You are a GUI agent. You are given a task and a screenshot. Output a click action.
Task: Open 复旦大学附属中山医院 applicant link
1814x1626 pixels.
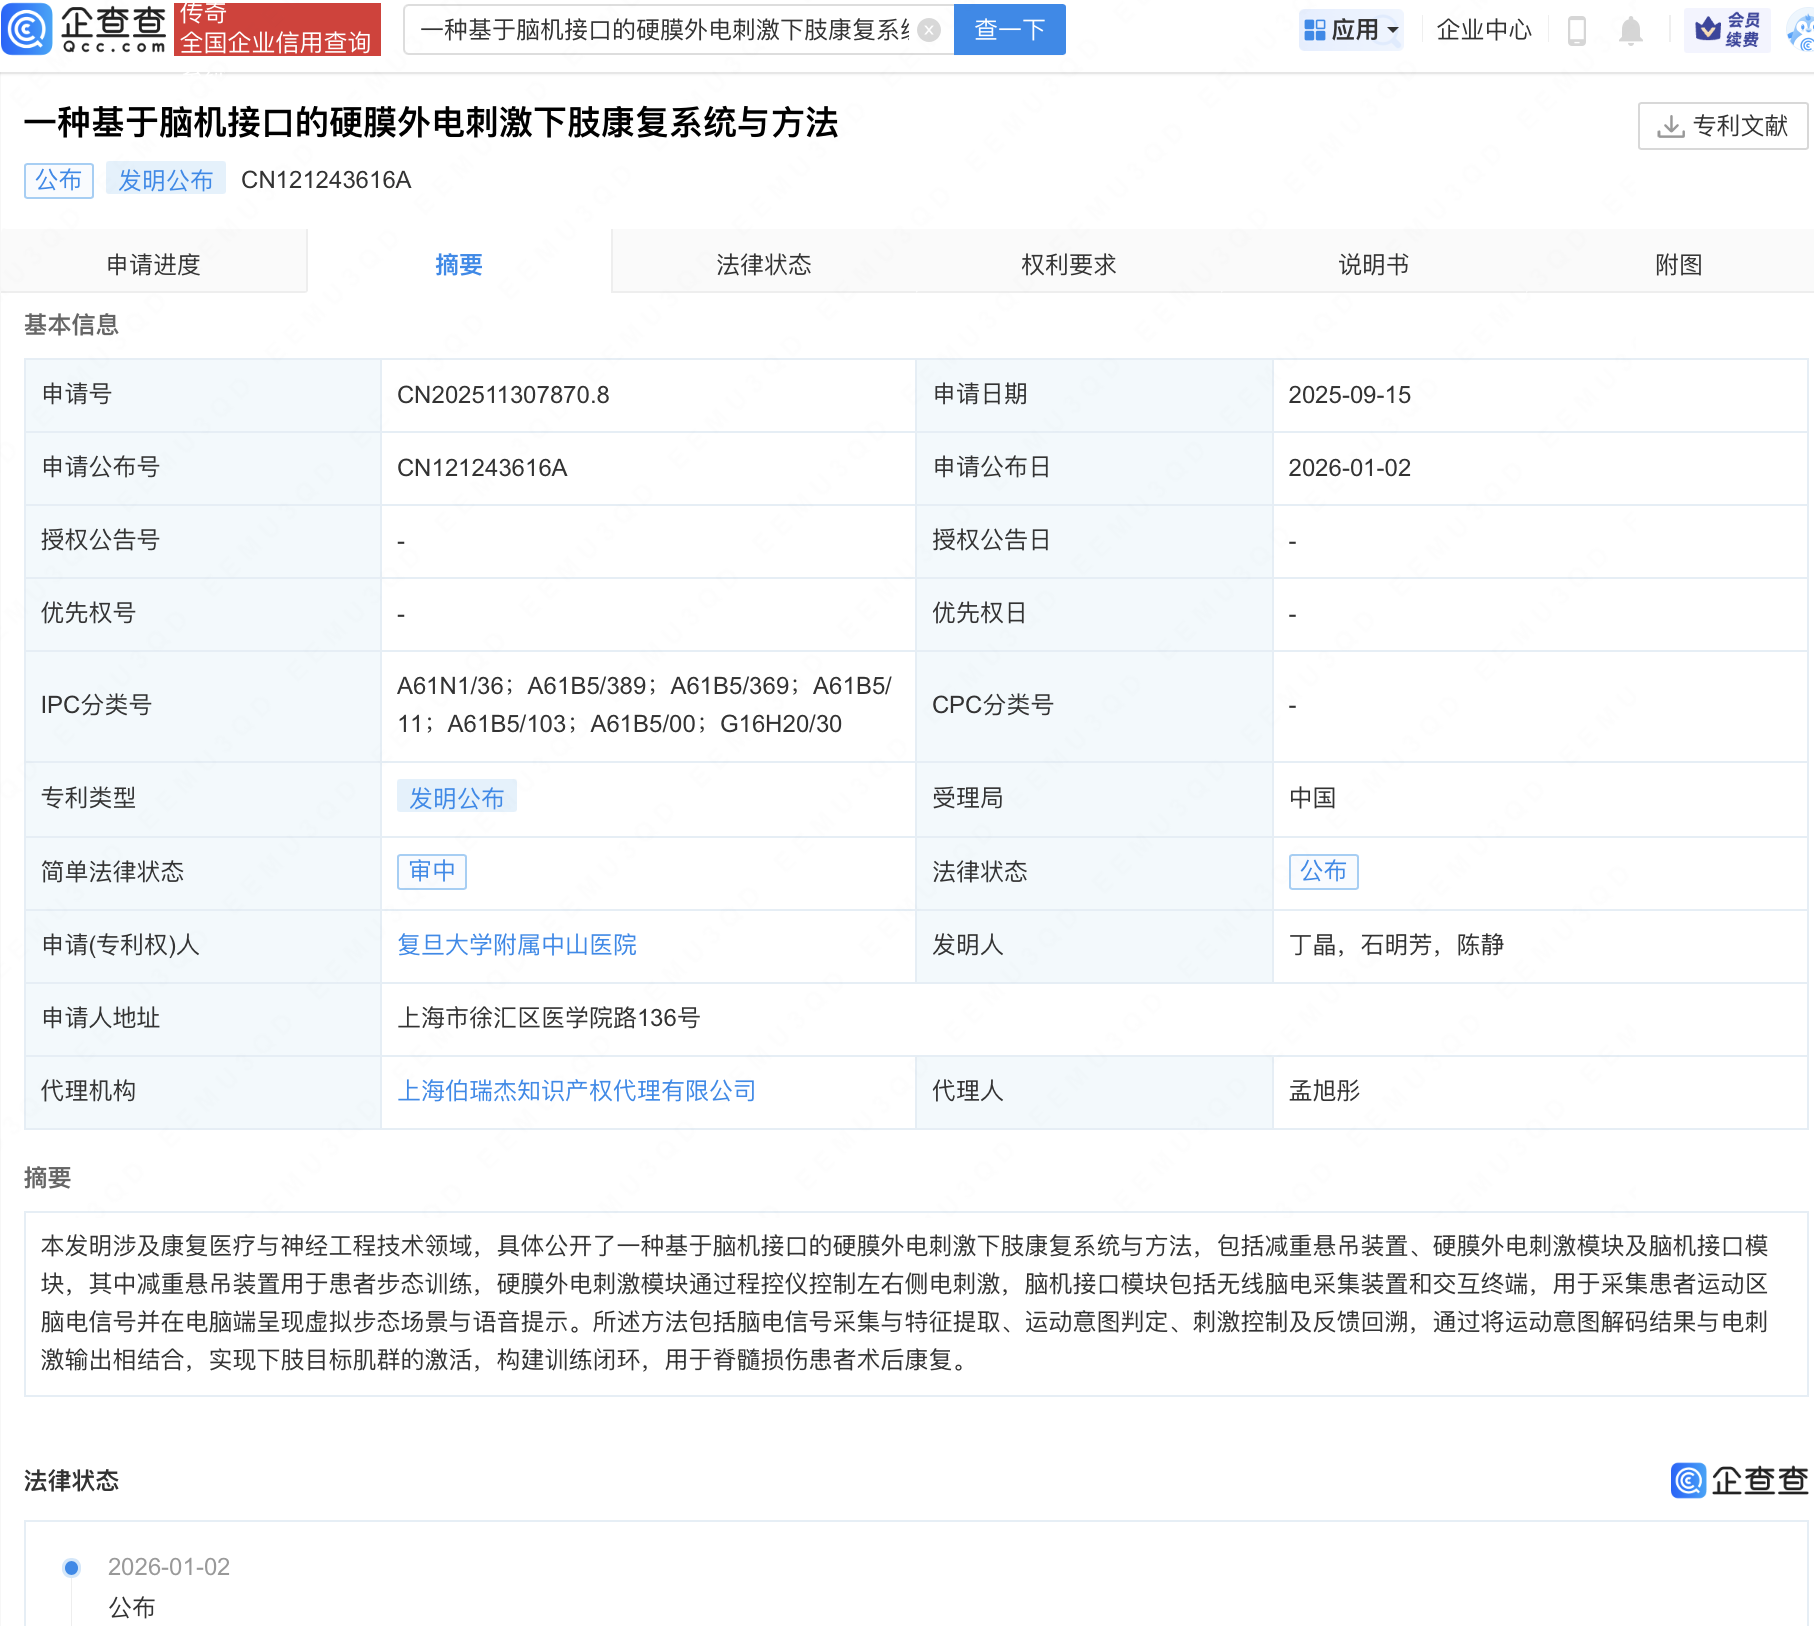click(x=516, y=945)
